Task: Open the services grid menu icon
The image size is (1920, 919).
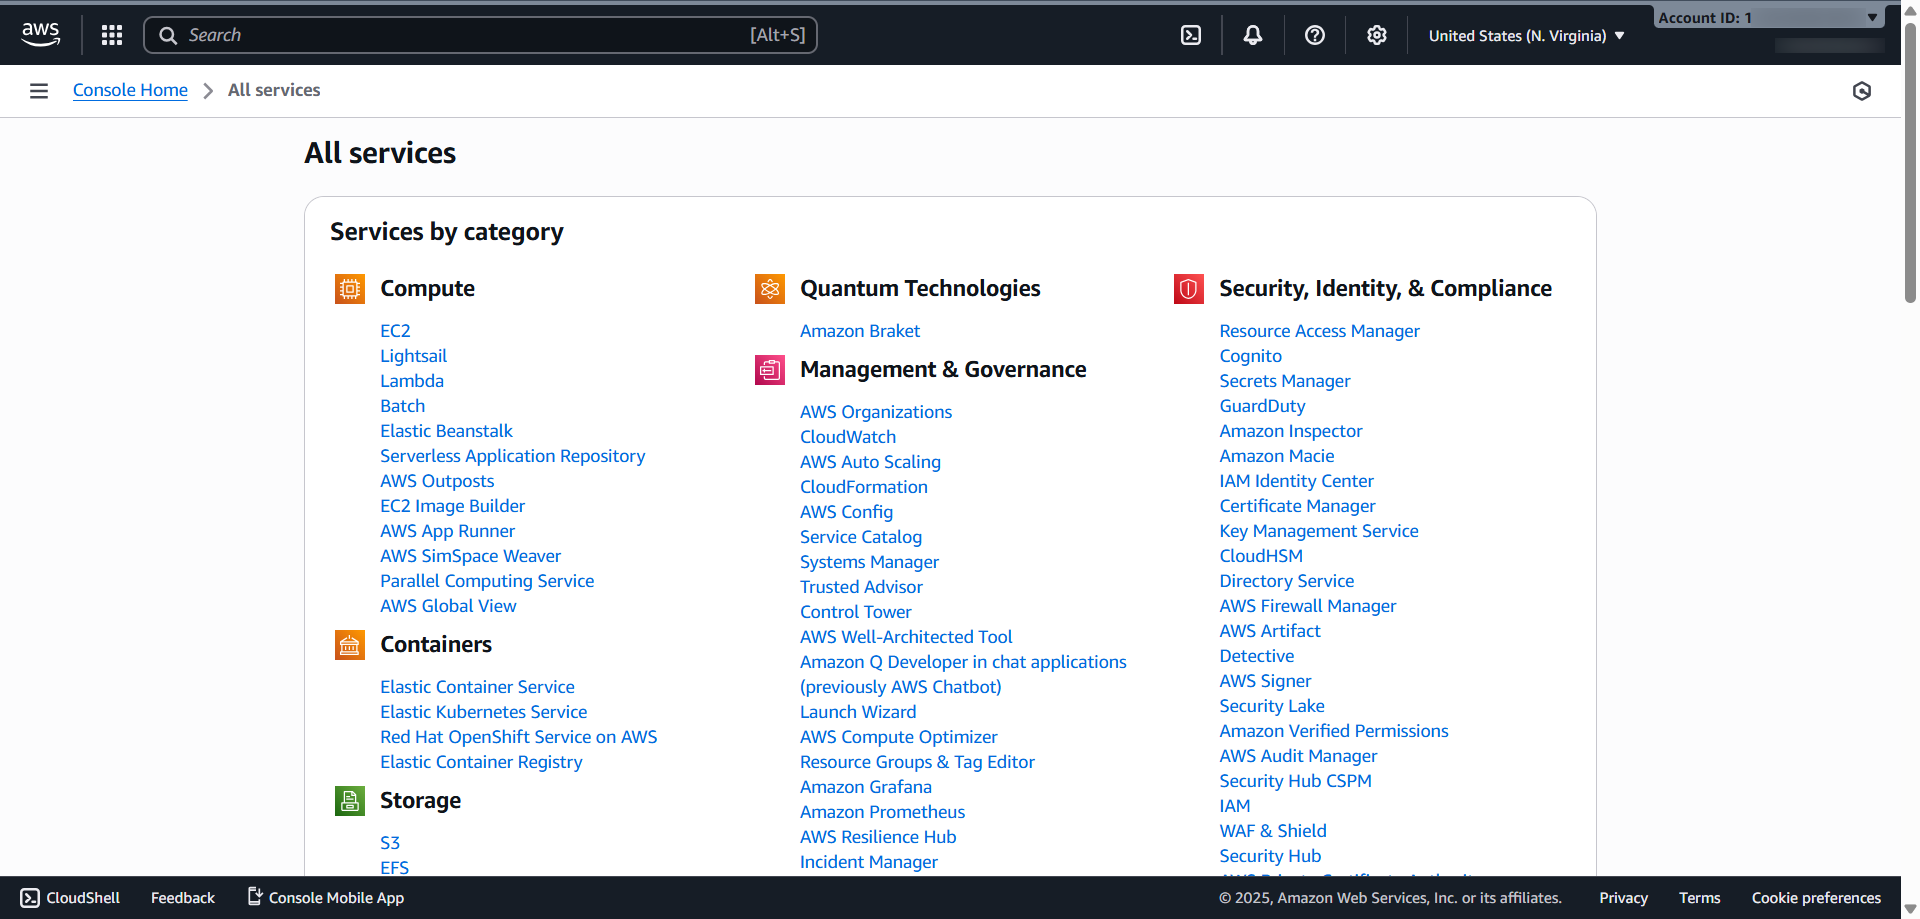Action: pos(112,35)
